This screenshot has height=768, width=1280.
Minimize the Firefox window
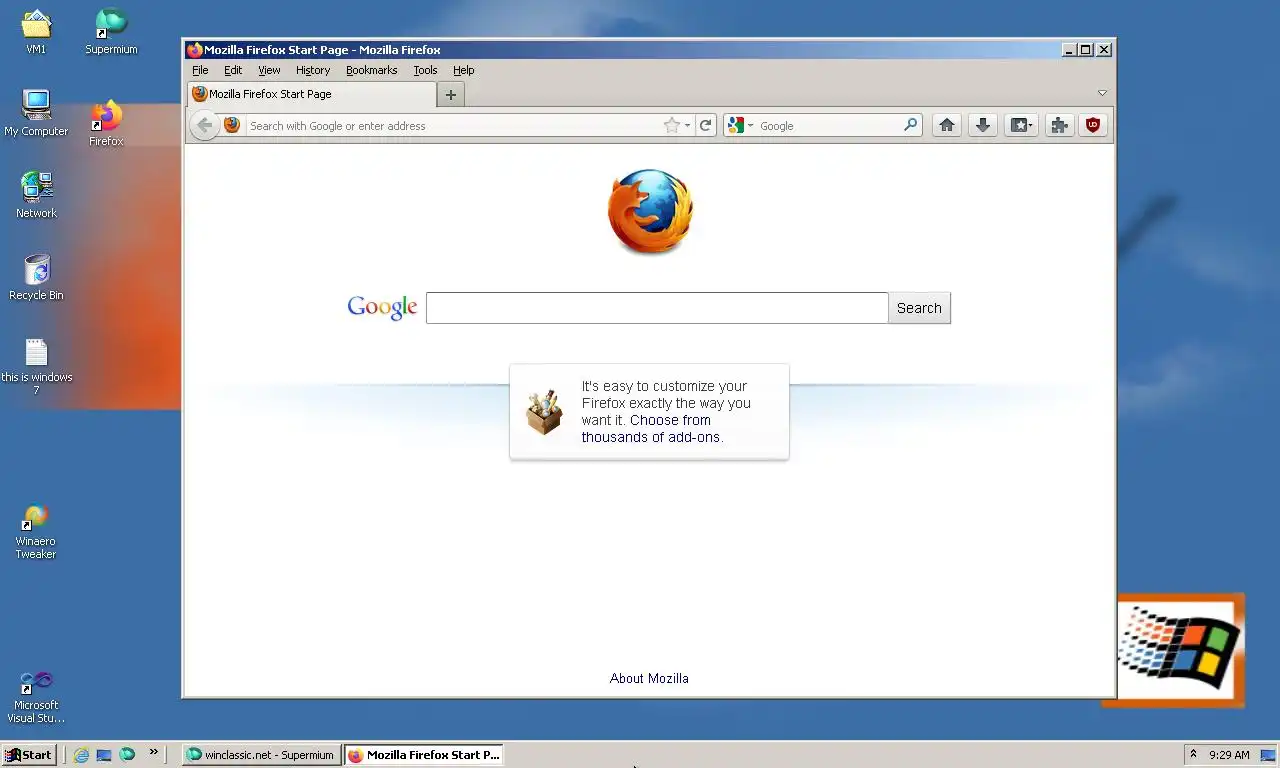point(1068,50)
